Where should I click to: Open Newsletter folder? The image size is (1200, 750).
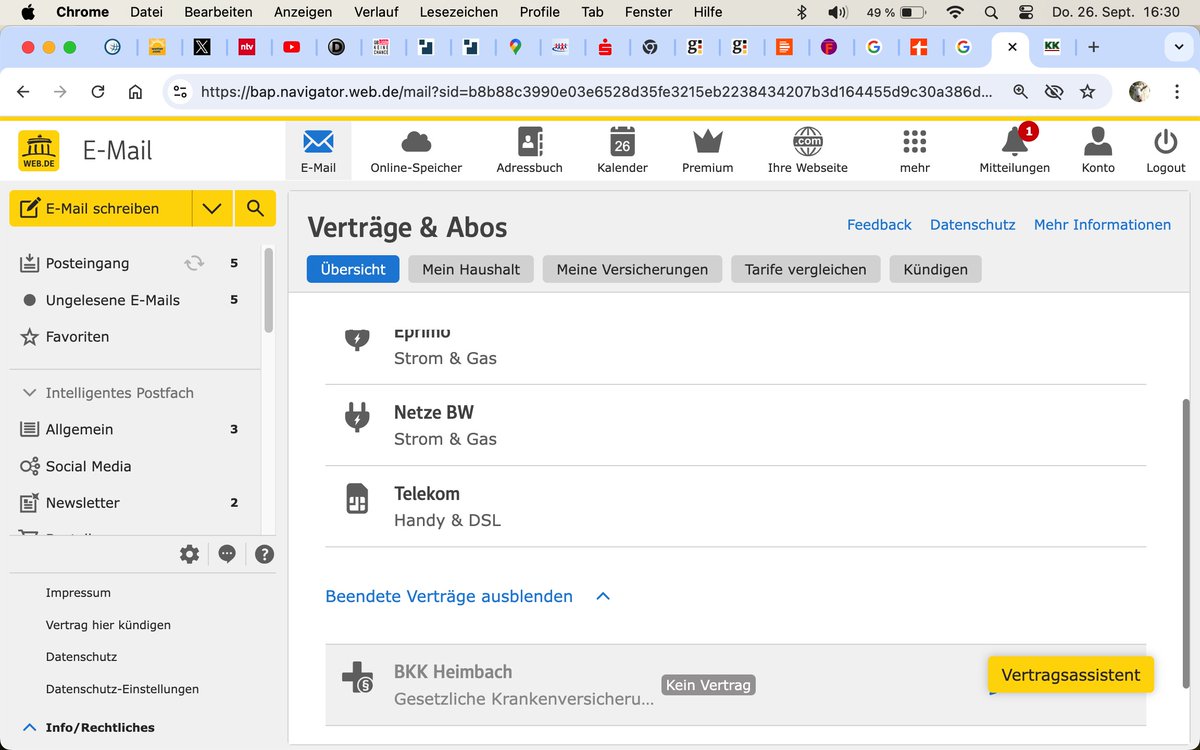coord(82,503)
